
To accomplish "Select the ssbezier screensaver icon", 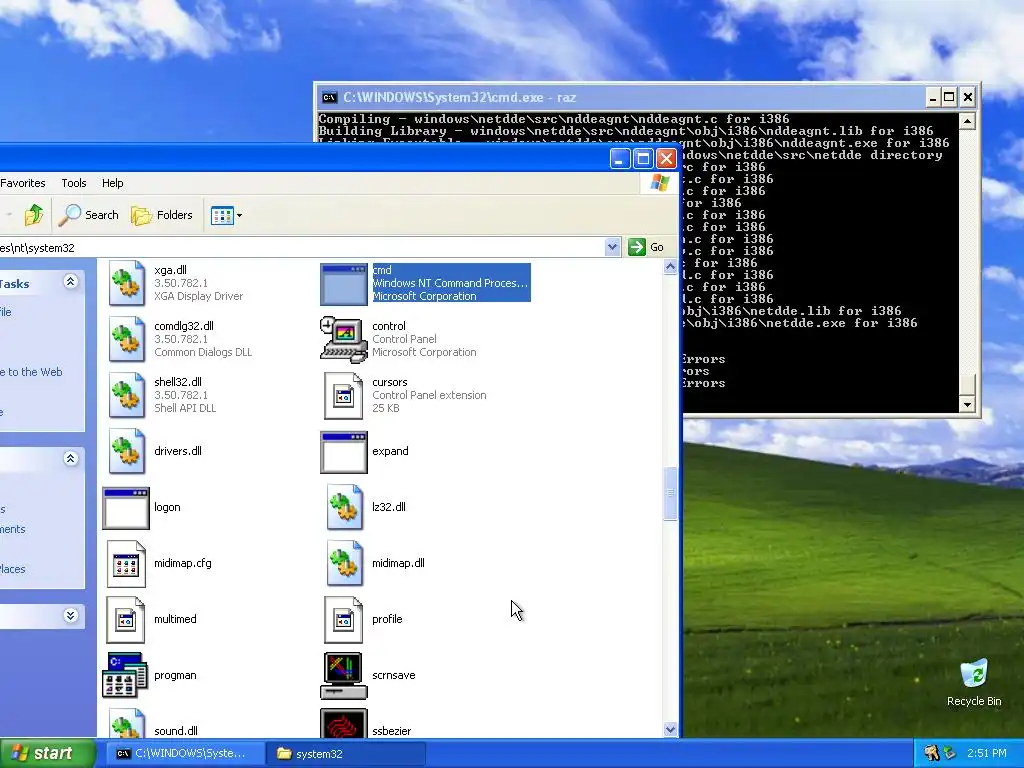I will (344, 724).
